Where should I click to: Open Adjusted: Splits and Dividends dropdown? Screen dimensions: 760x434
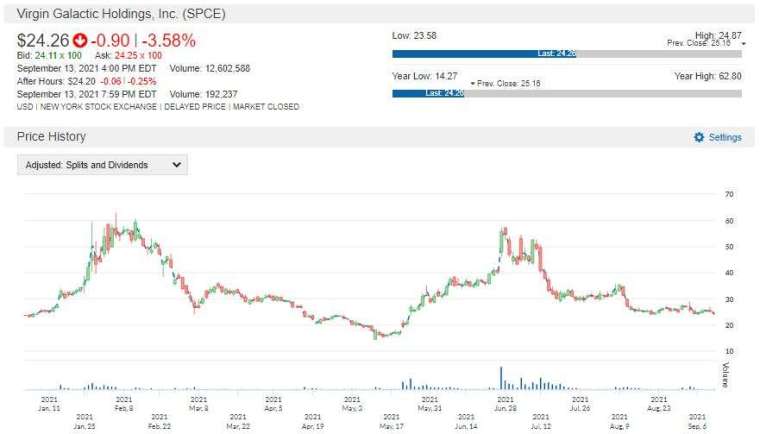(102, 165)
